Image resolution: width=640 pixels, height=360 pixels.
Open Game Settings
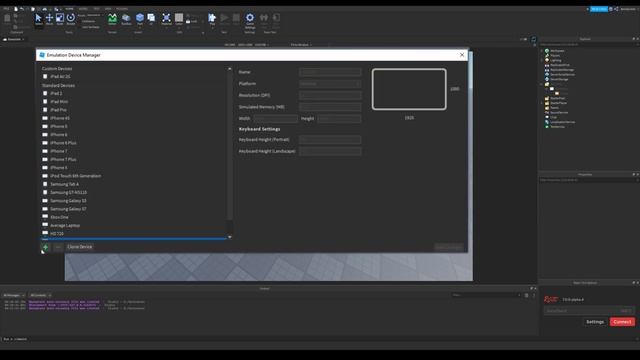point(250,20)
